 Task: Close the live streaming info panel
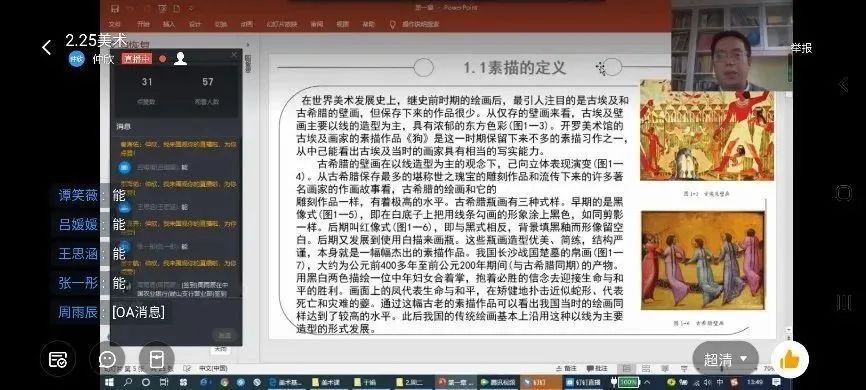[x=234, y=55]
